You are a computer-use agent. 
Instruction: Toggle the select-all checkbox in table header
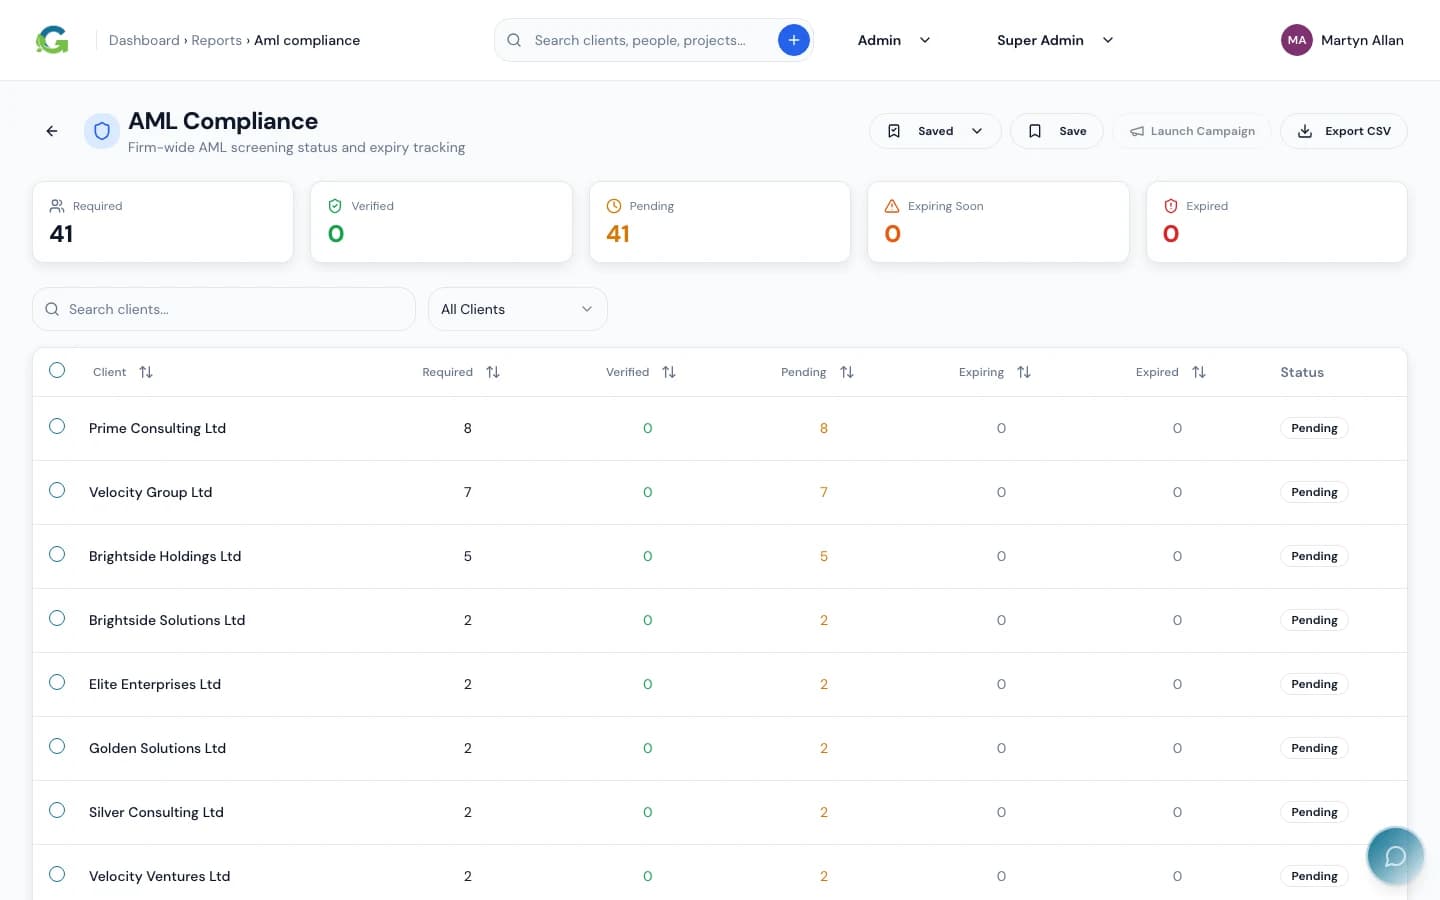[x=57, y=370]
